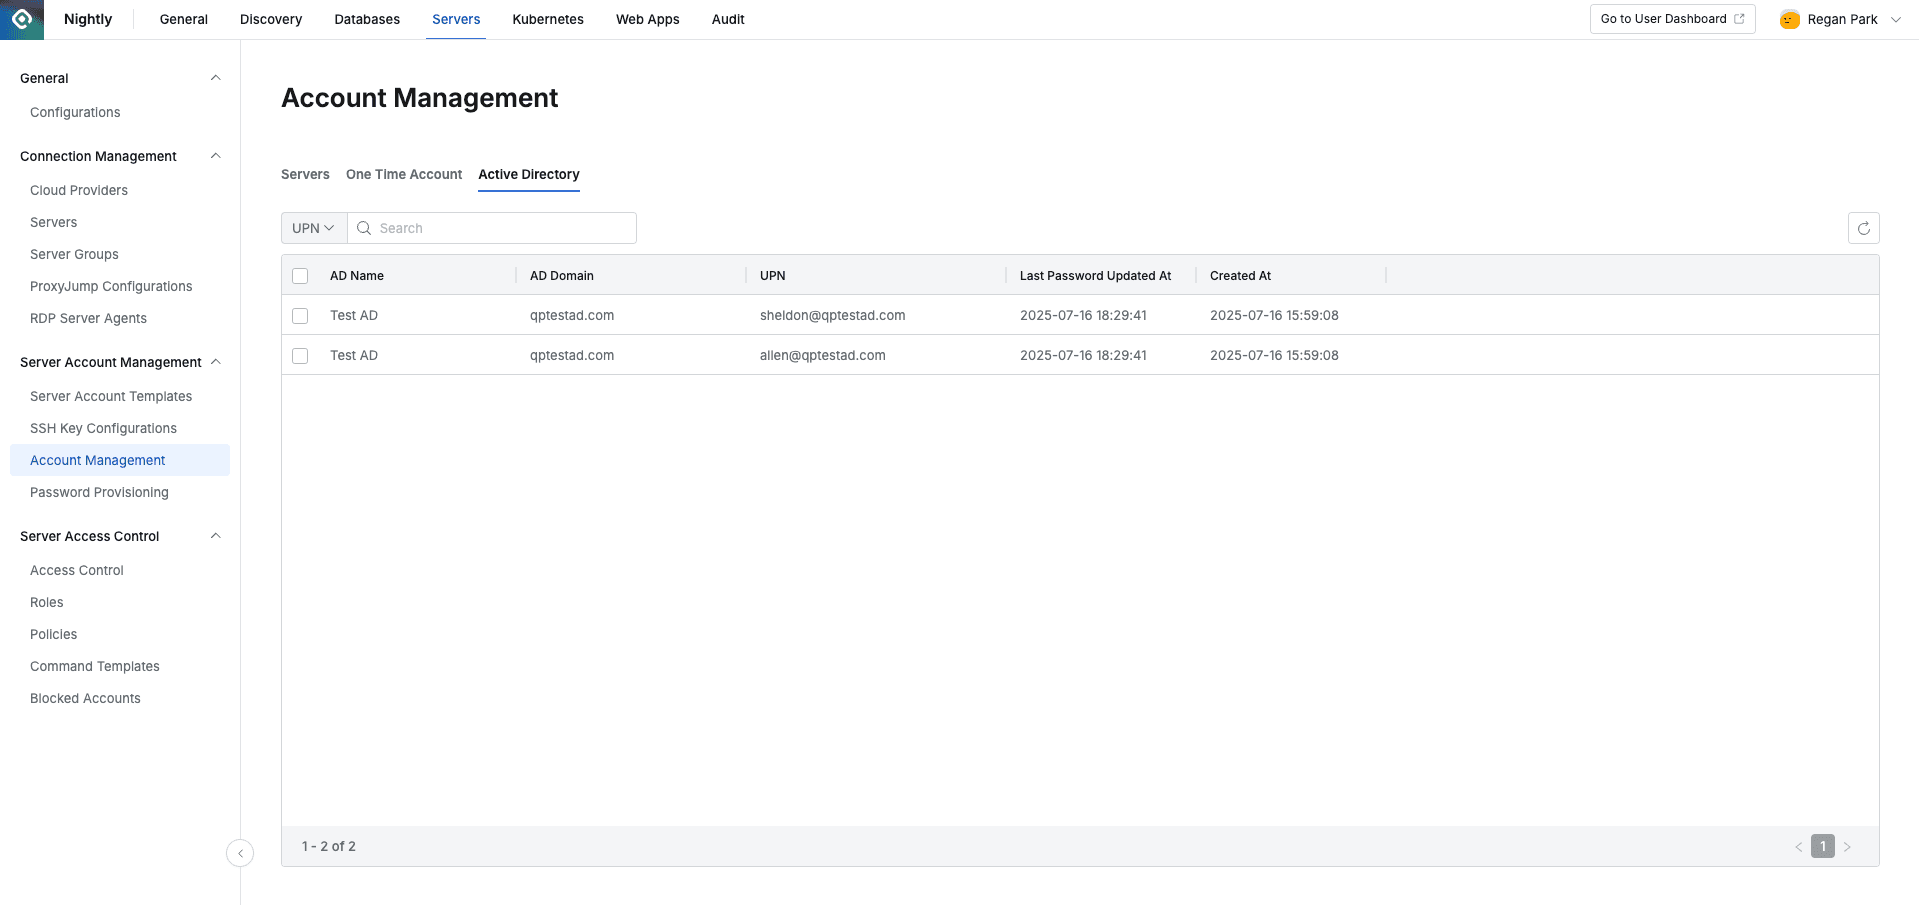Collapse the sidebar using the circular chevron
The width and height of the screenshot is (1919, 905).
point(240,853)
